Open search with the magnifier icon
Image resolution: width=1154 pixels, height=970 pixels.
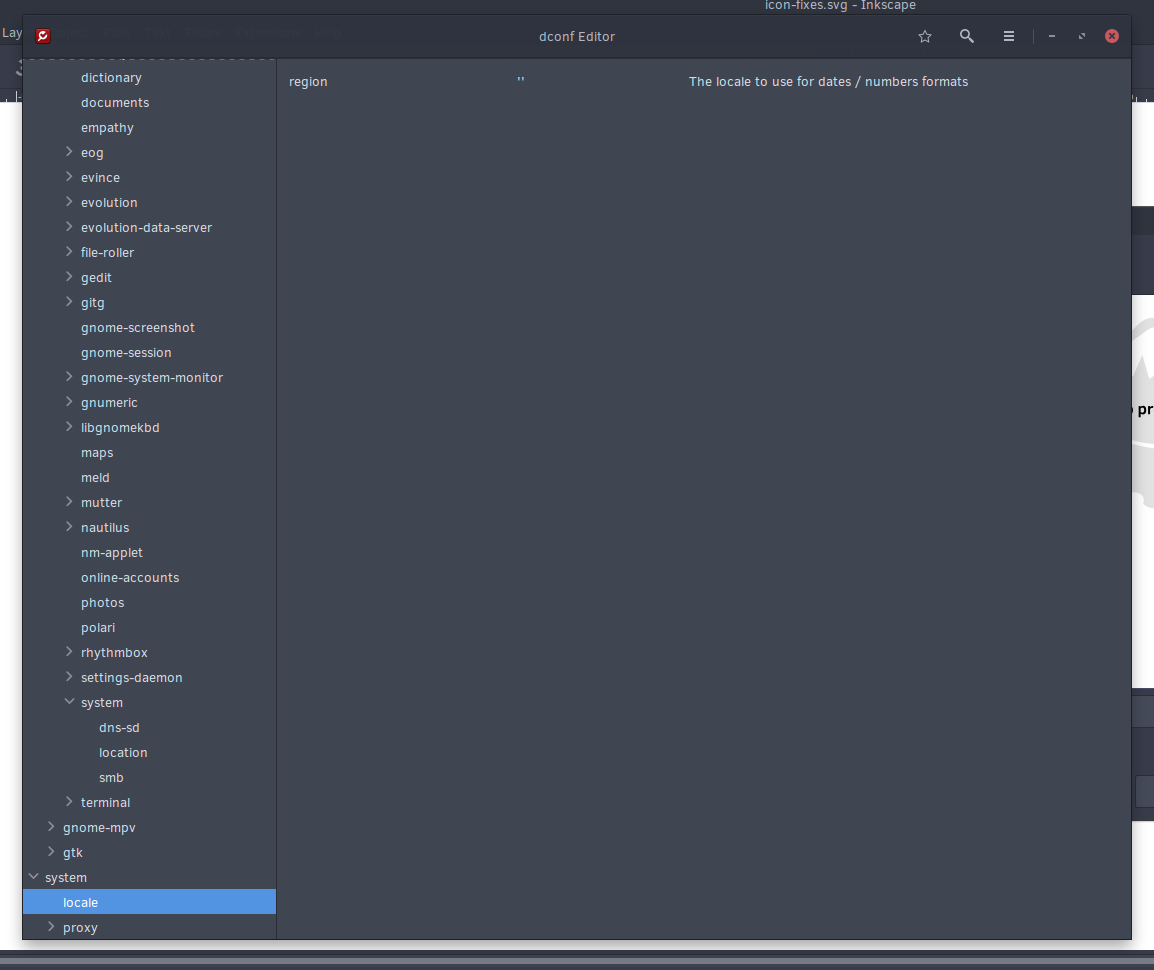[x=966, y=36]
